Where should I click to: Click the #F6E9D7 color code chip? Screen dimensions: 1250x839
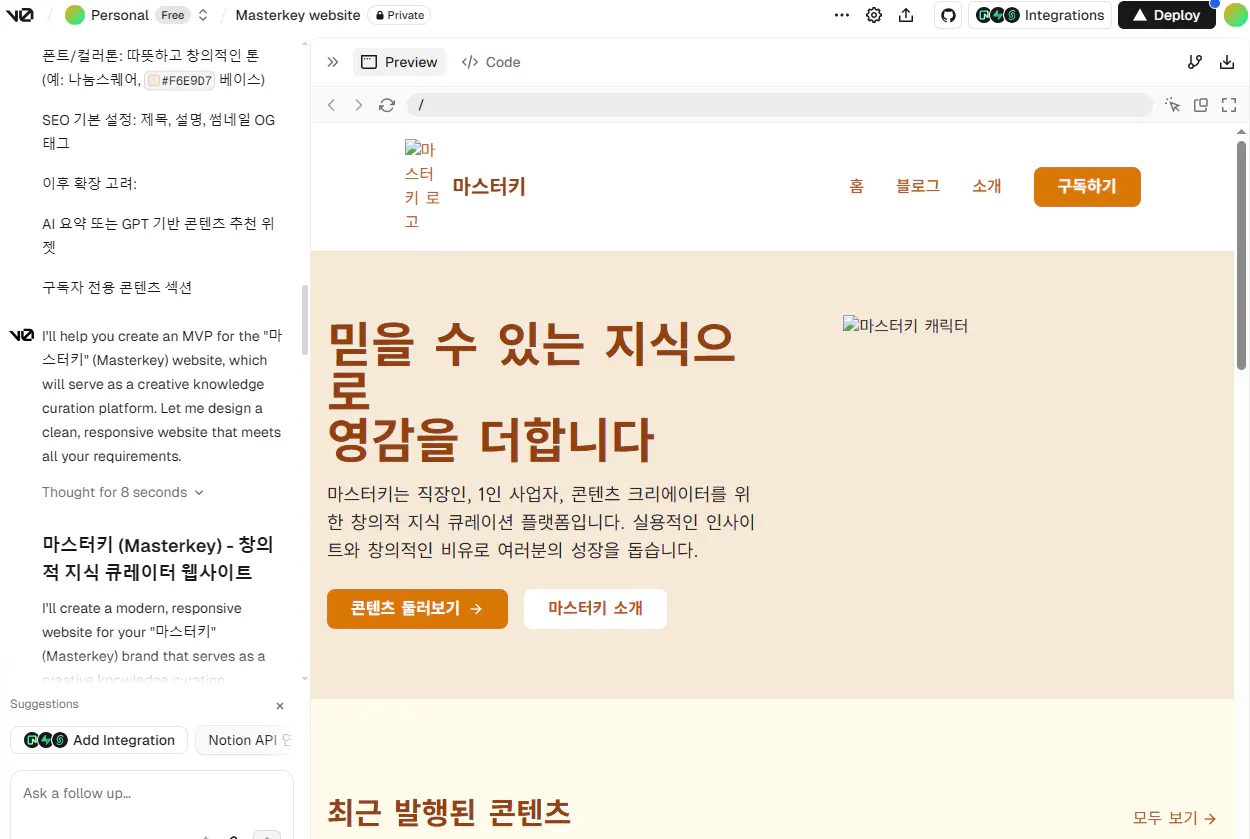[180, 81]
